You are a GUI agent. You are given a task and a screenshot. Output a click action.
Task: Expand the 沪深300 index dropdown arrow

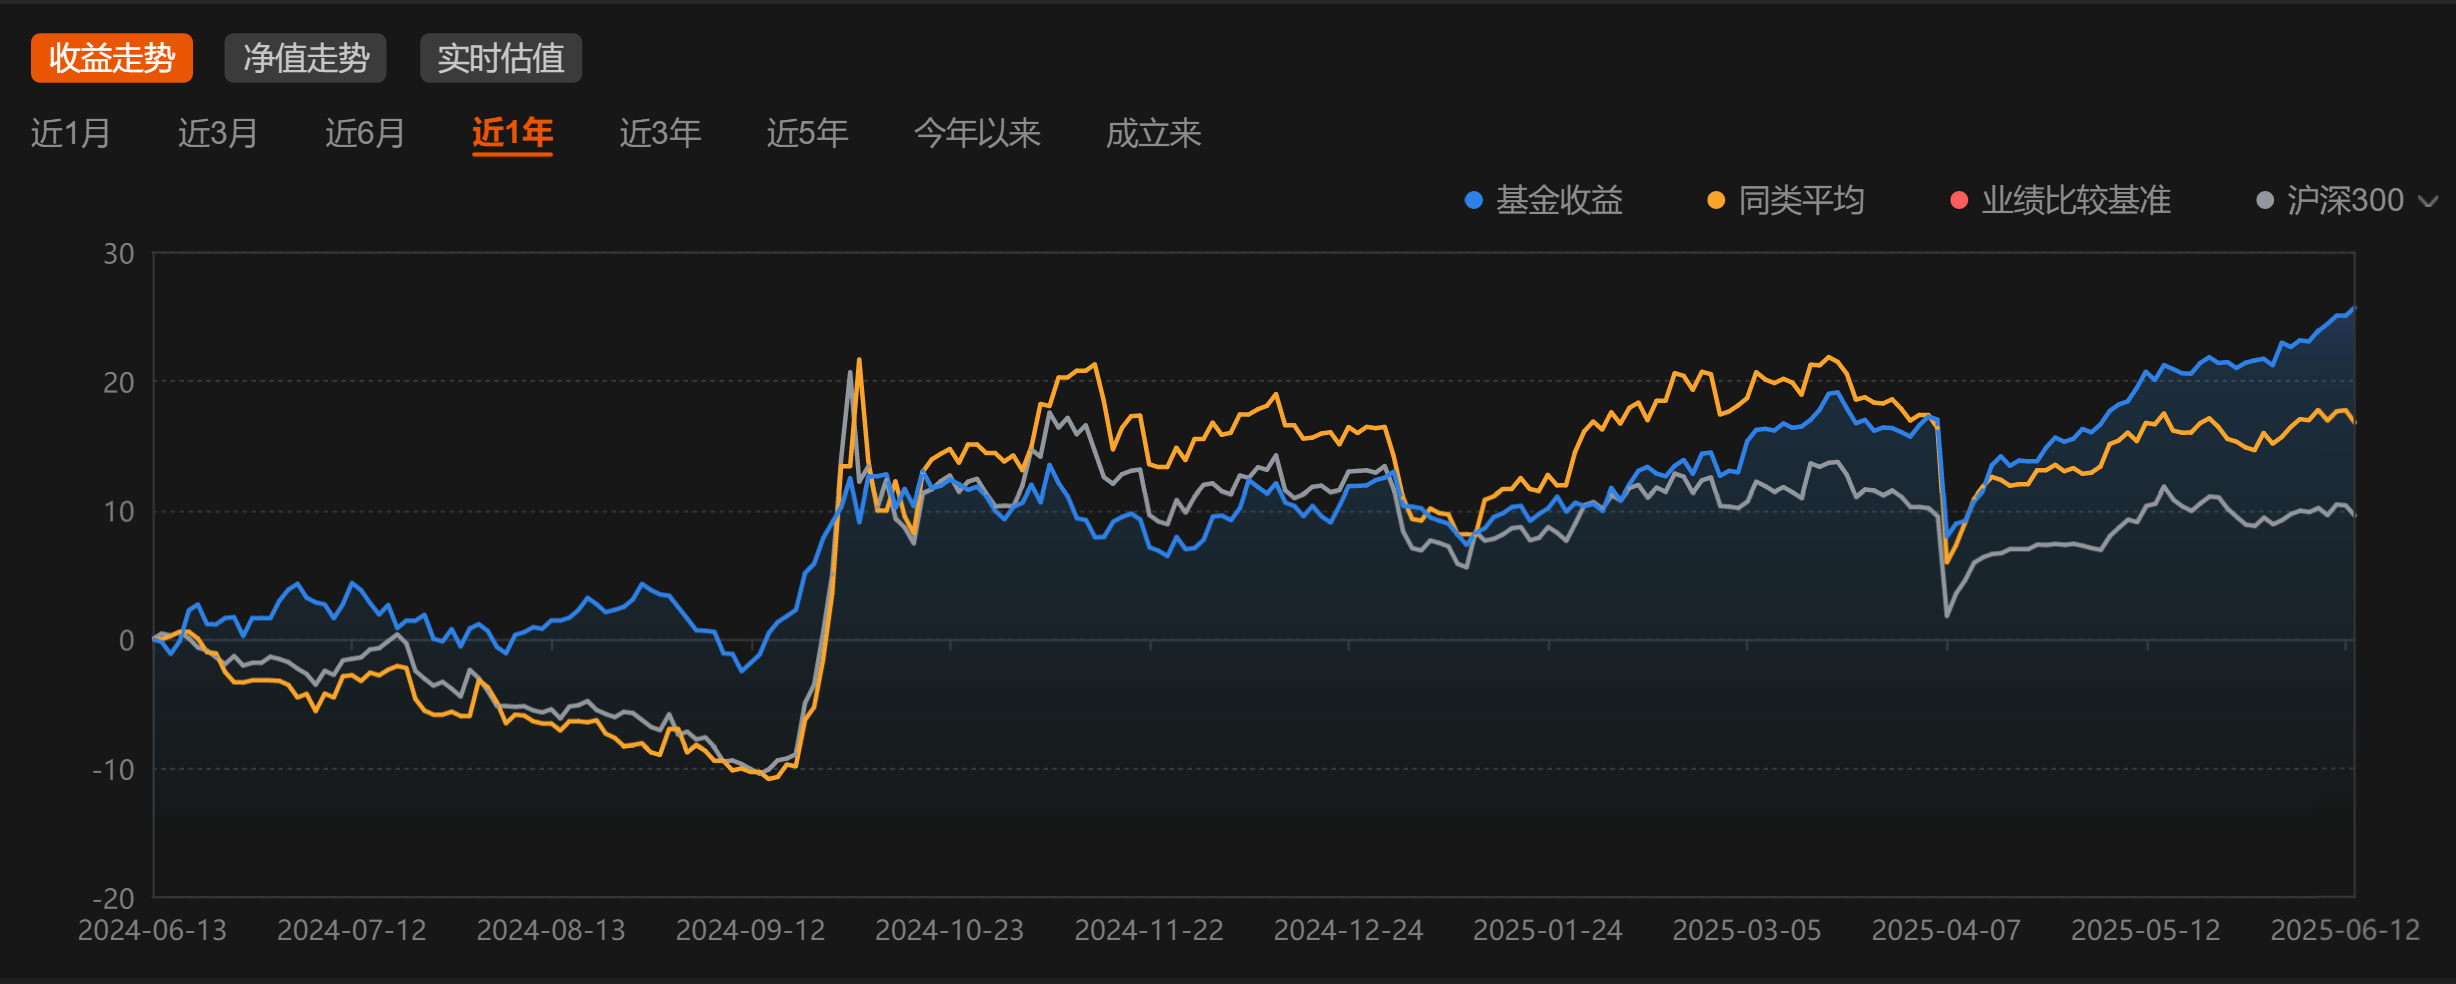coord(2428,201)
